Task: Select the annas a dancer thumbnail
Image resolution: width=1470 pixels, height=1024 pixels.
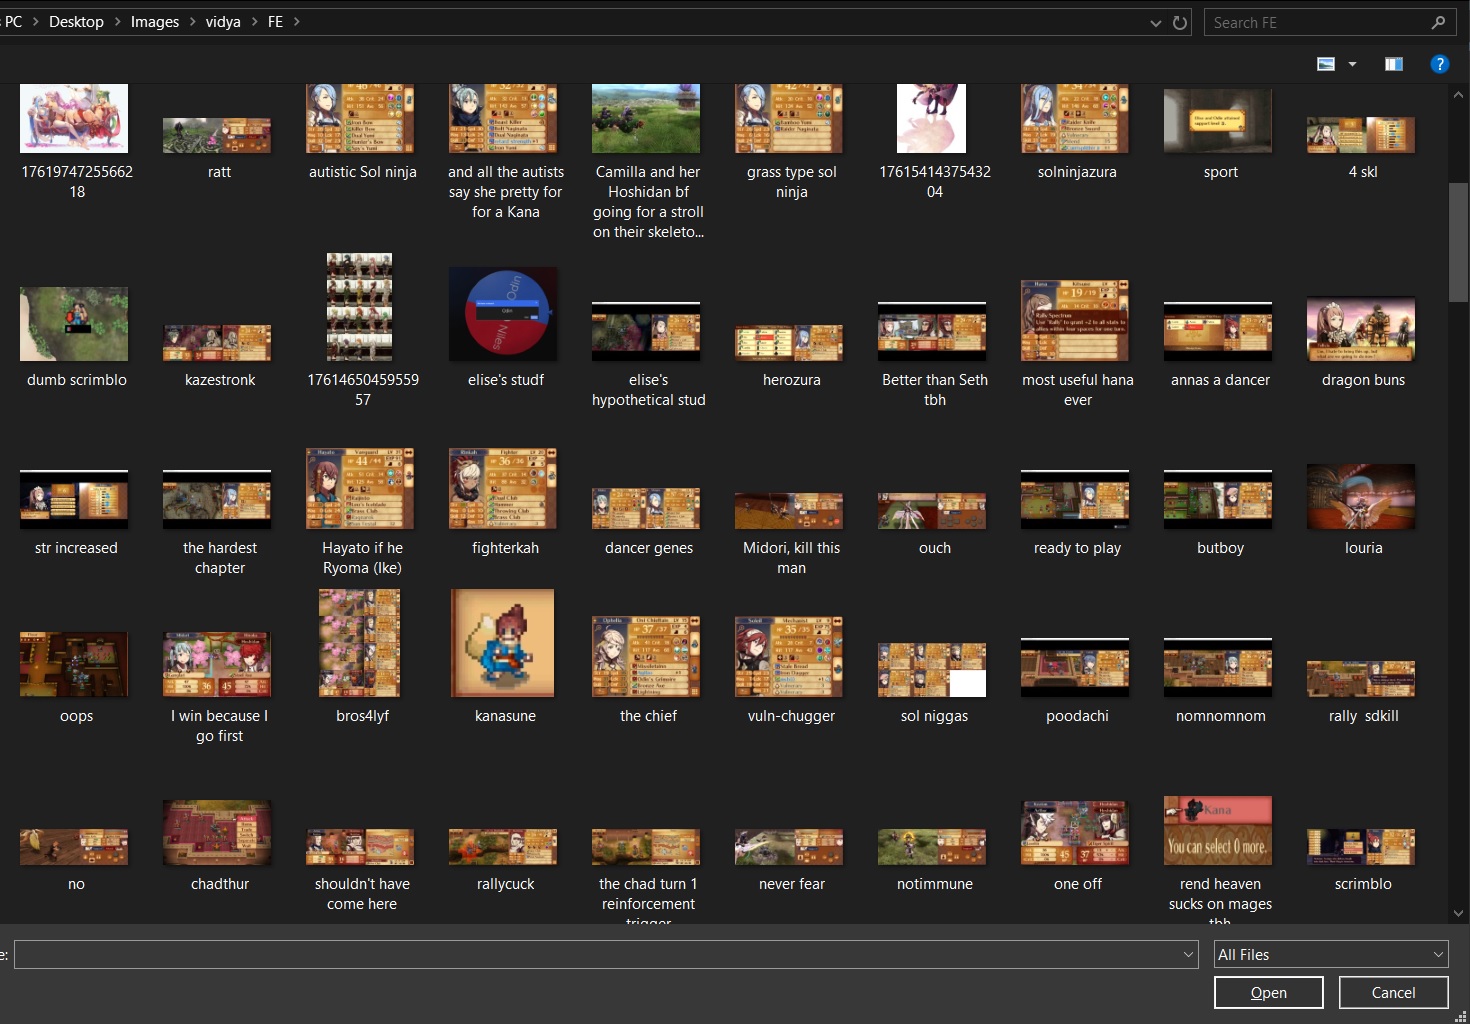Action: (1218, 331)
